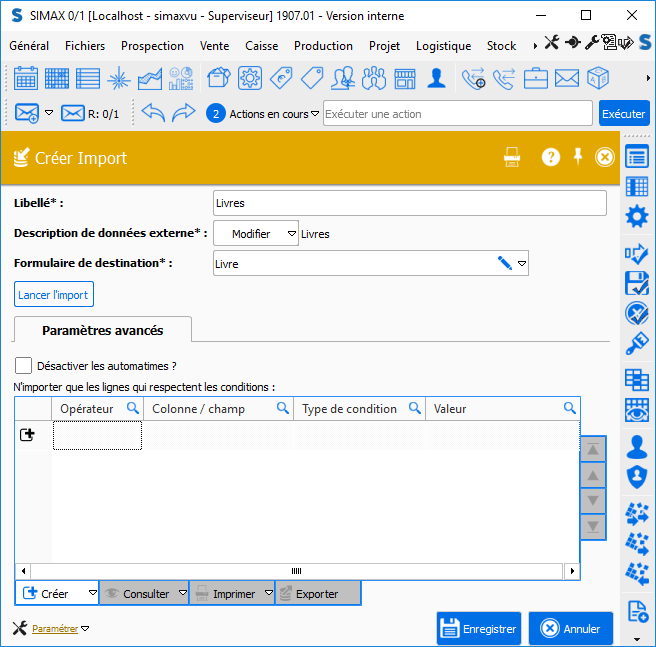This screenshot has width=656, height=647.
Task: Click the calendar icon in the top toolbar
Action: tap(26, 78)
